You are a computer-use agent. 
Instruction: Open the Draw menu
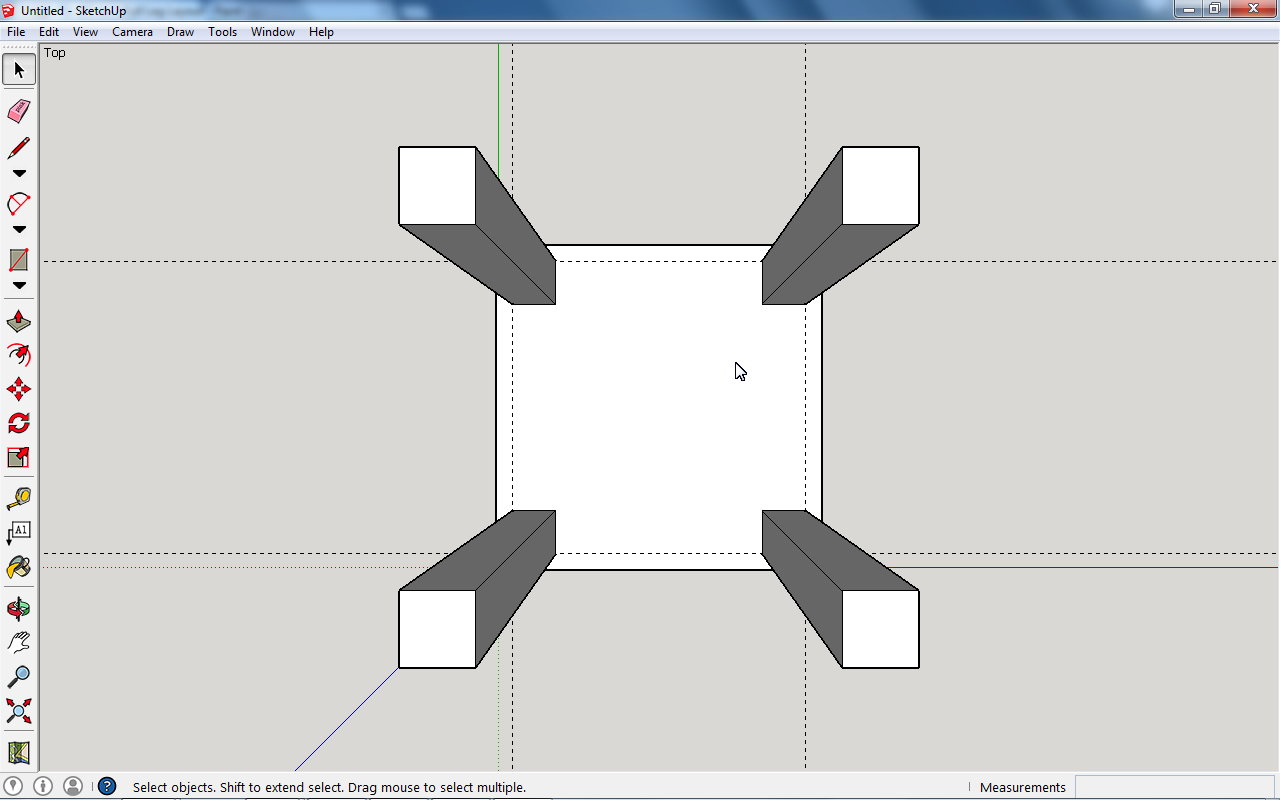tap(181, 32)
